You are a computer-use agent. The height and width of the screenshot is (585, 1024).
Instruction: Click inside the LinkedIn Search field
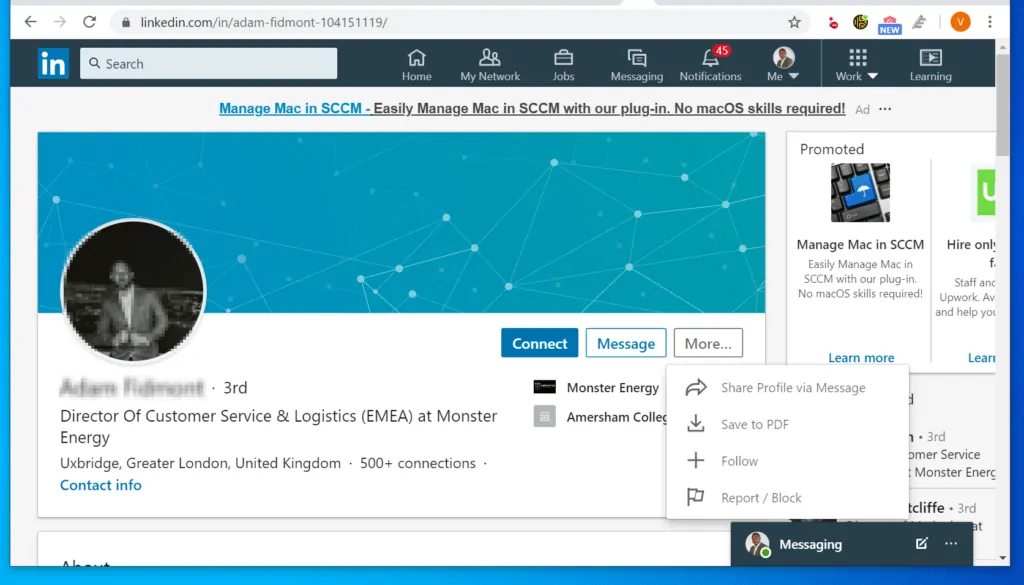click(x=208, y=63)
